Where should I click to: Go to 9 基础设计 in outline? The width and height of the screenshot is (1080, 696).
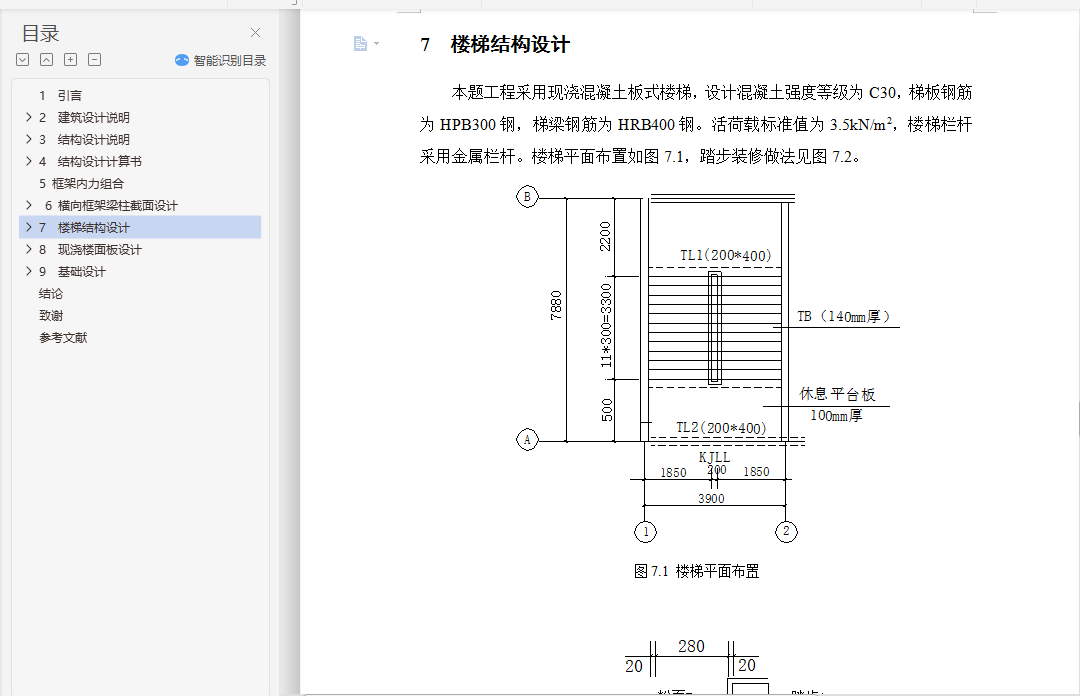[72, 272]
